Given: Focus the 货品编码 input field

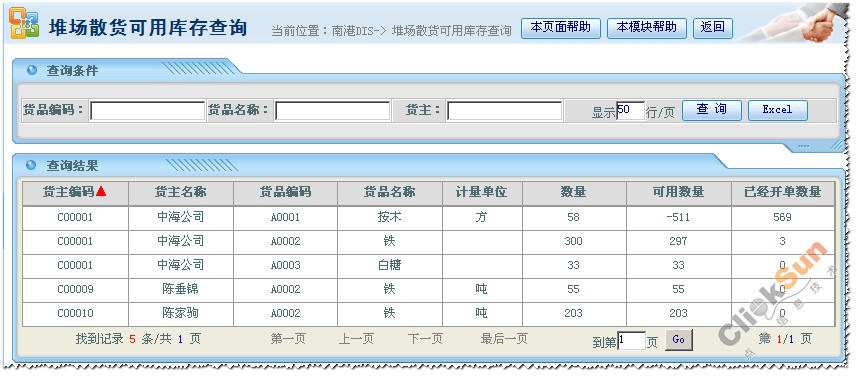Looking at the screenshot, I should pyautogui.click(x=147, y=111).
